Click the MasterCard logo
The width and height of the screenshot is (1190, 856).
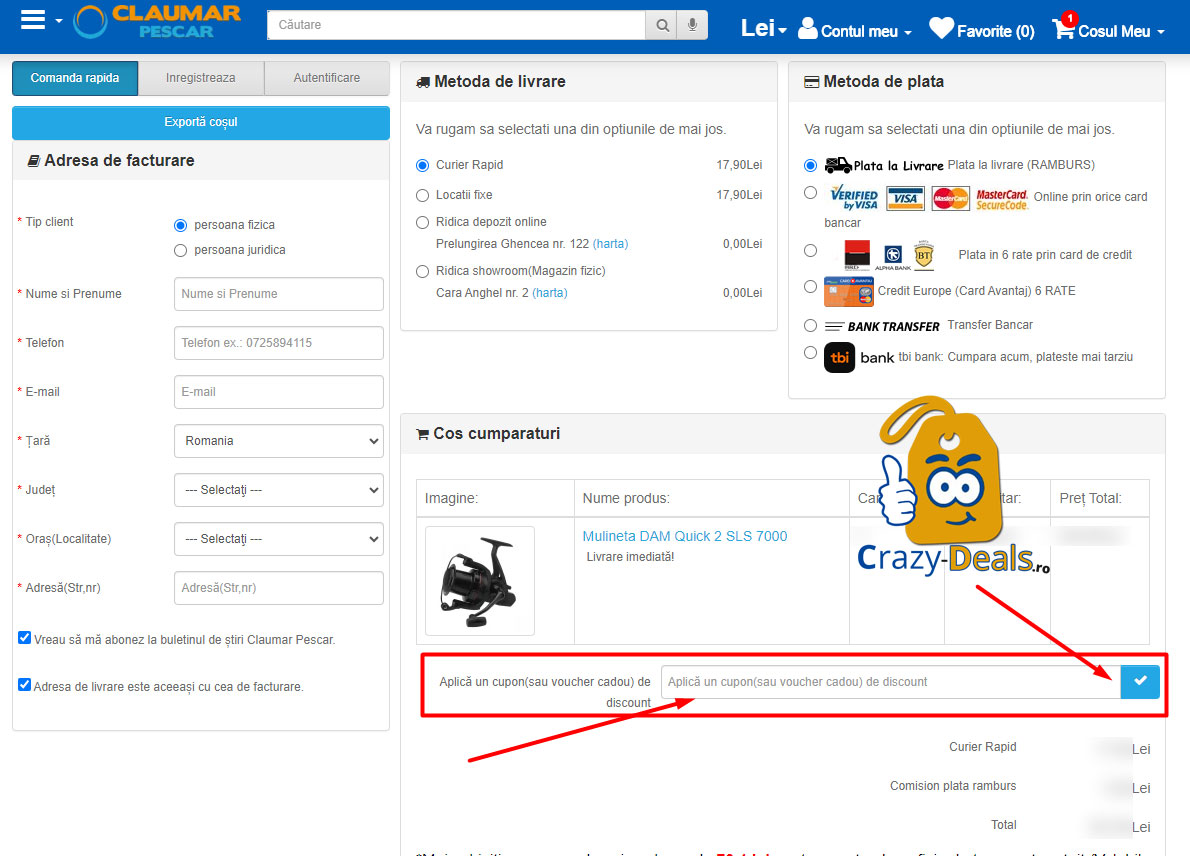point(951,198)
